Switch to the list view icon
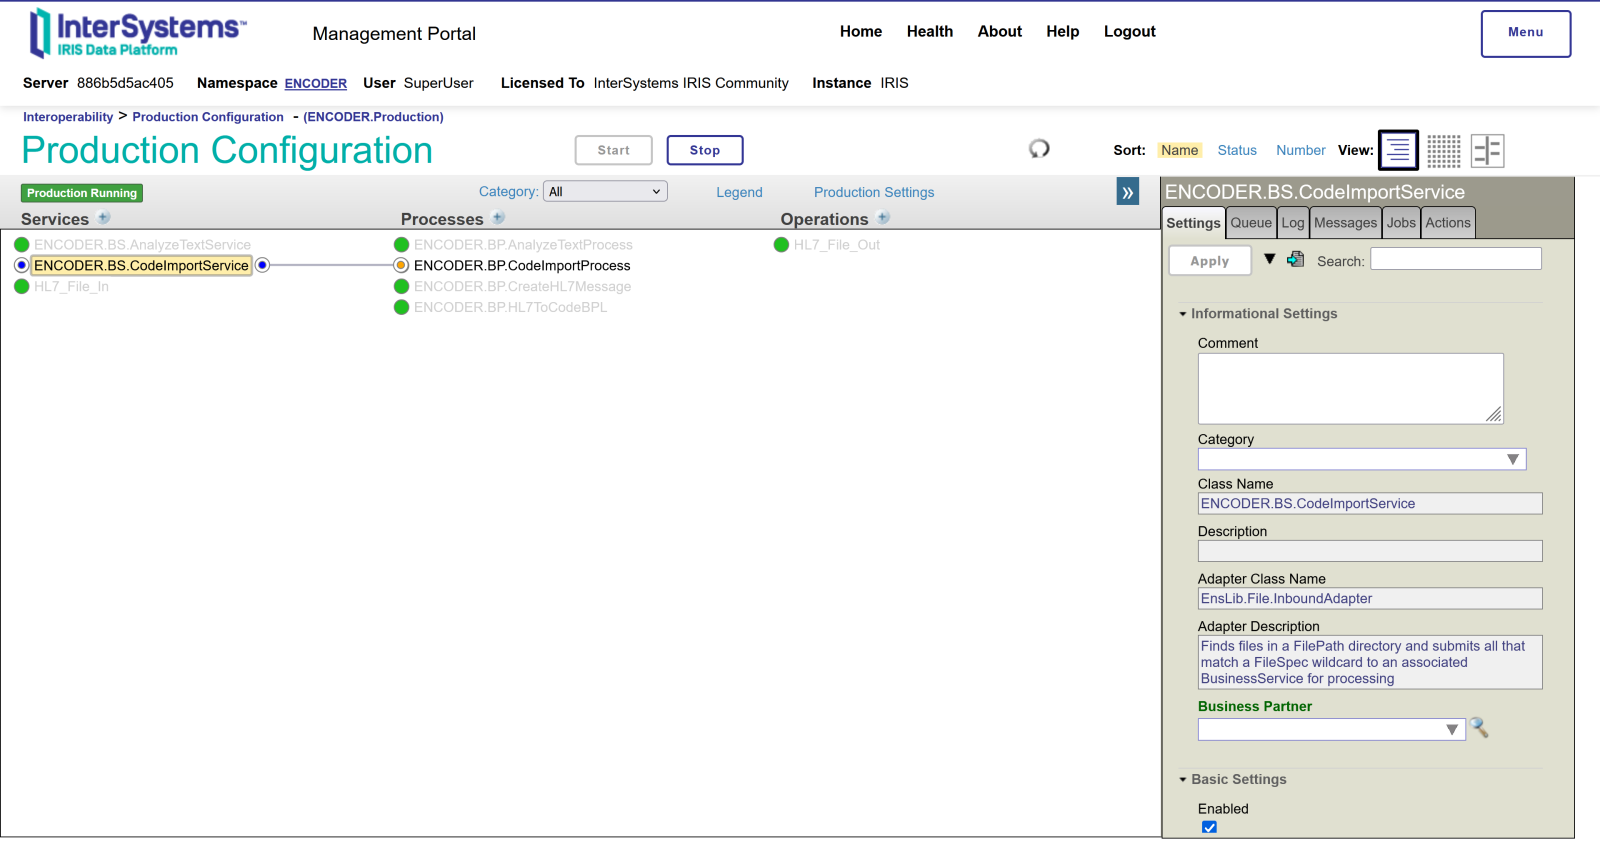The image size is (1600, 854). tap(1398, 150)
